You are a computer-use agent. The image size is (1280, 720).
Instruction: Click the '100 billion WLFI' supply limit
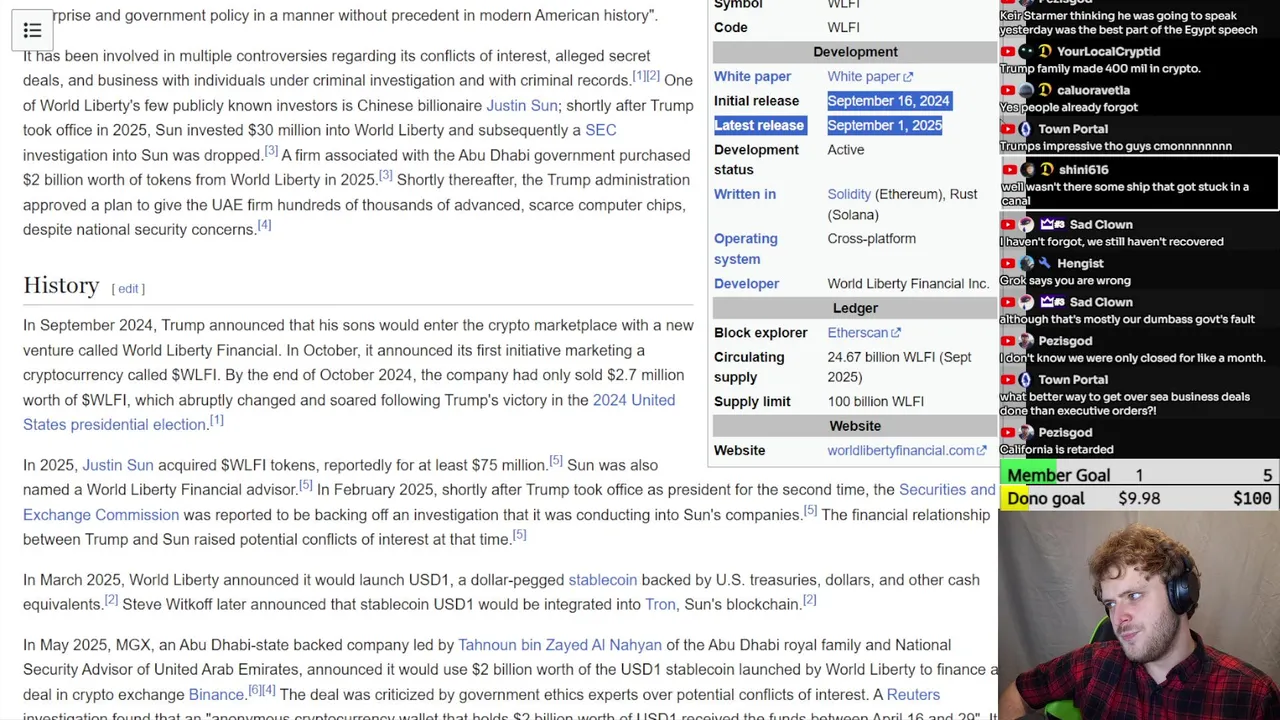point(876,402)
